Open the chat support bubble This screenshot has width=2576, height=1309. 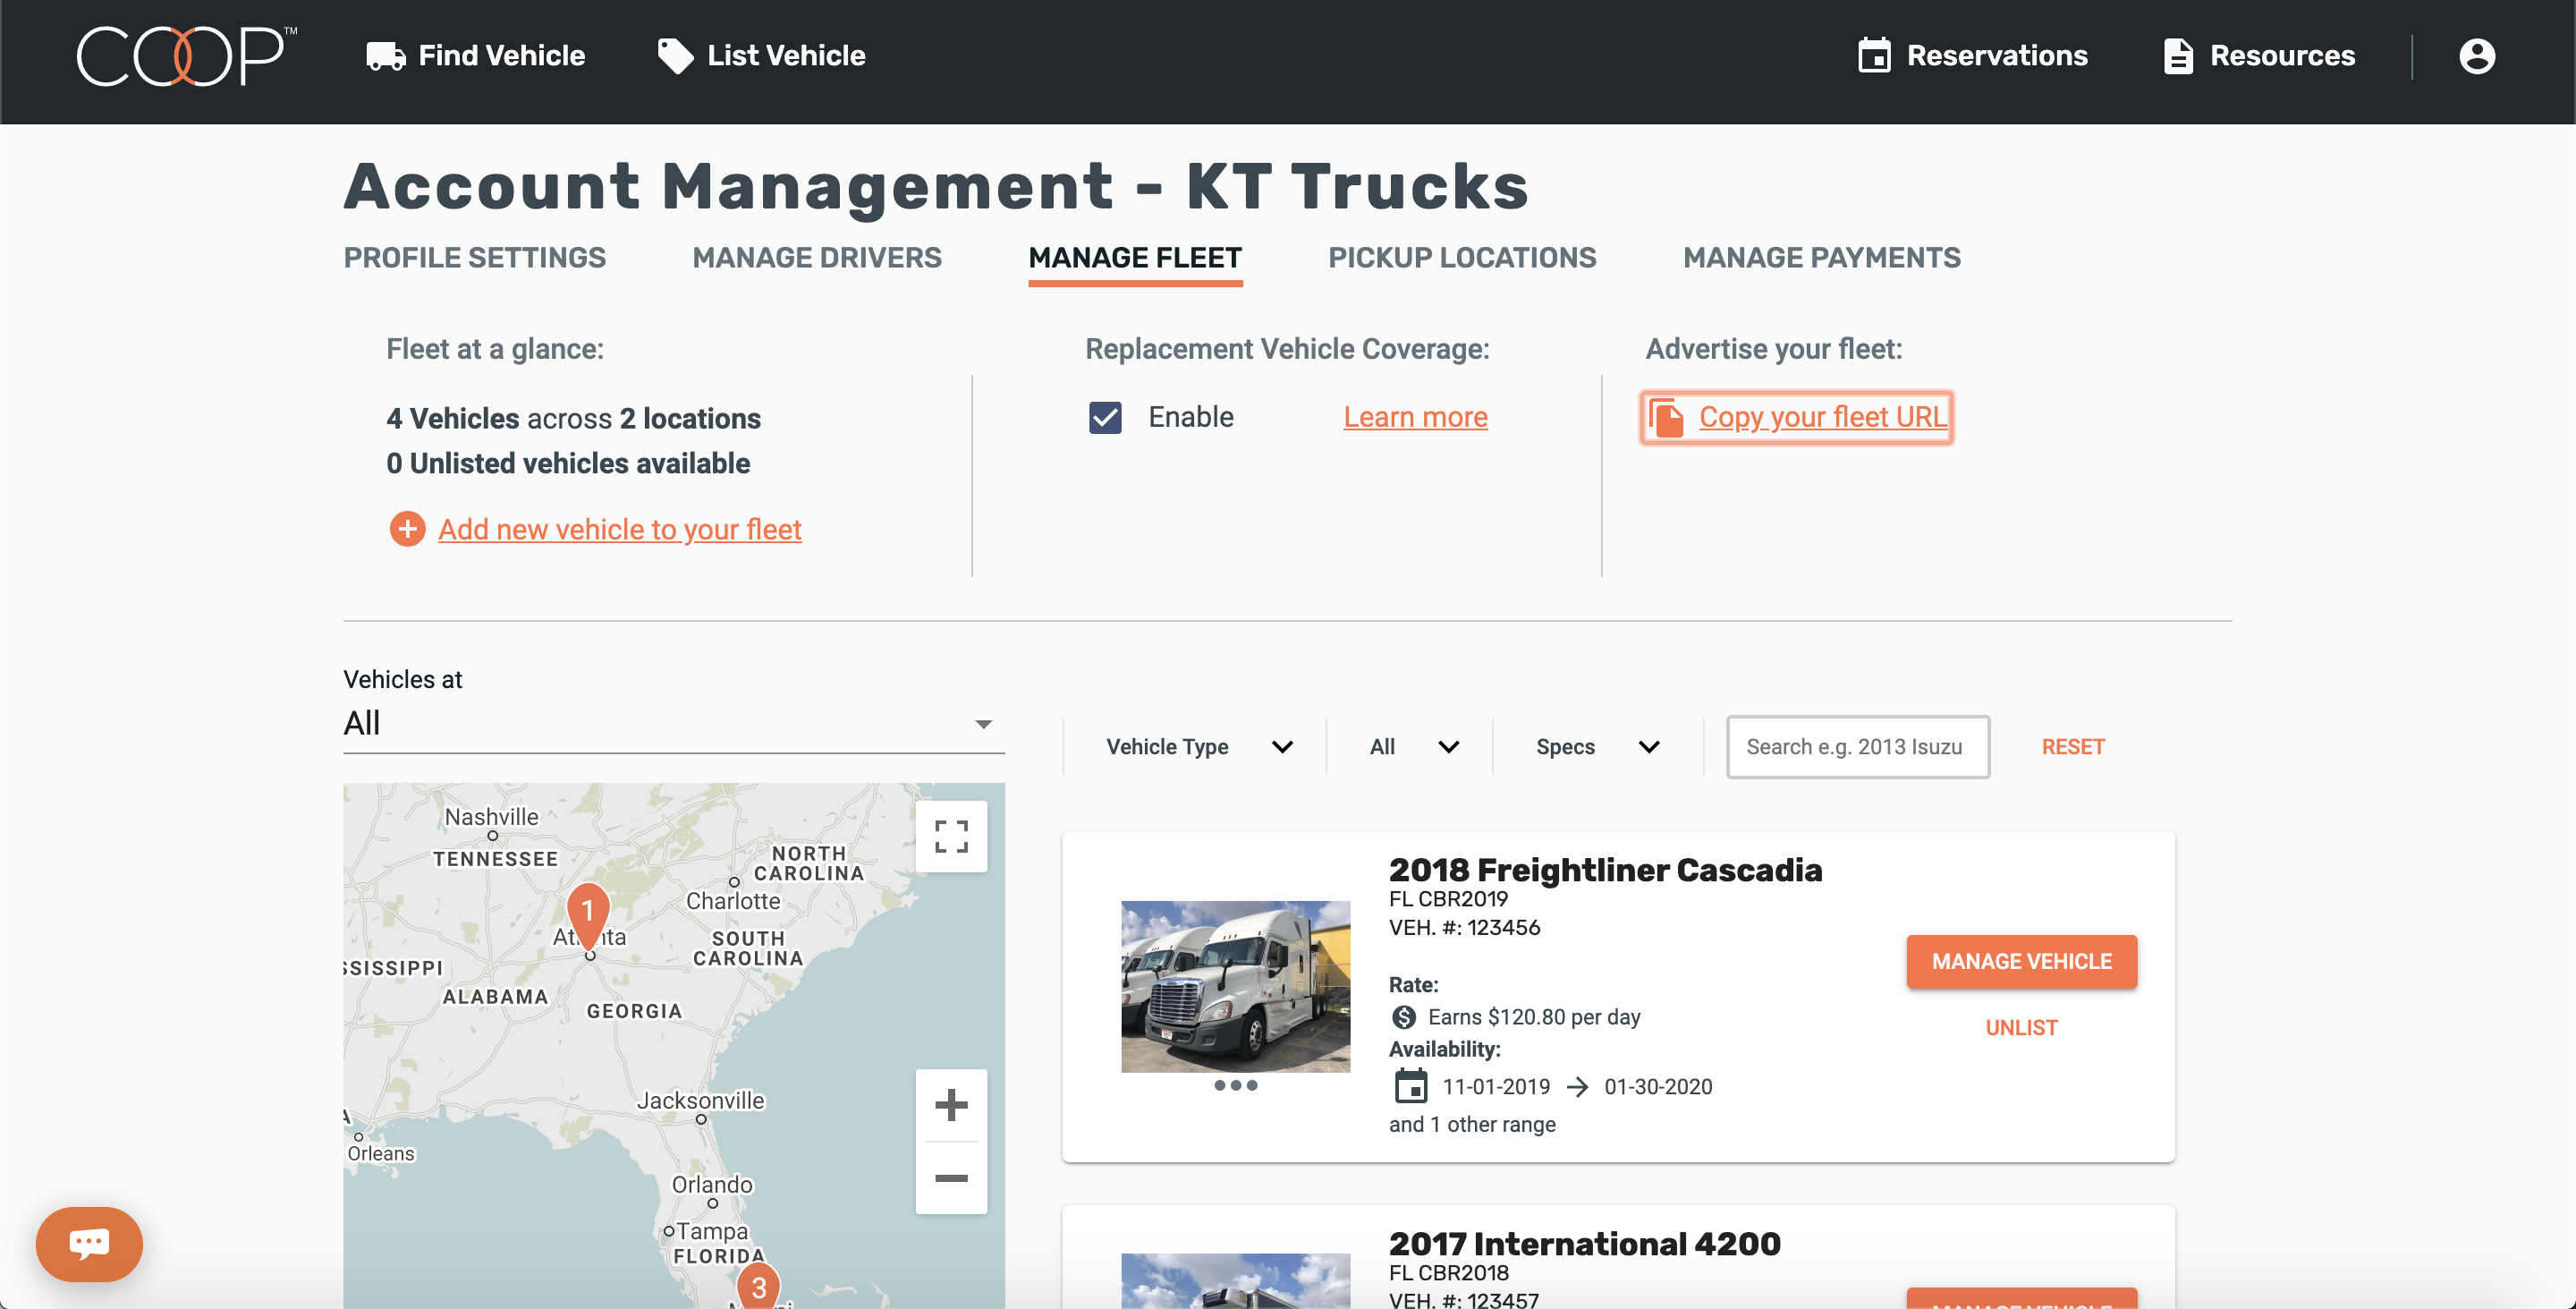pos(89,1244)
